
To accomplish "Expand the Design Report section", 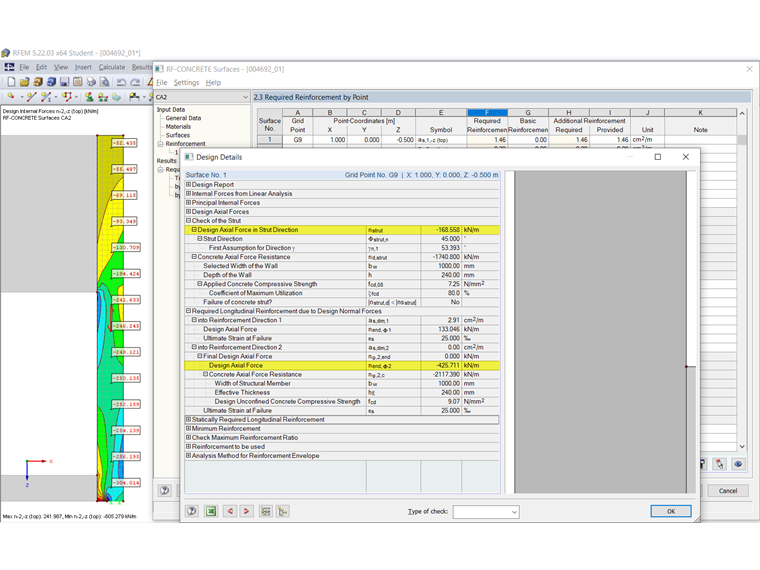I will click(189, 185).
